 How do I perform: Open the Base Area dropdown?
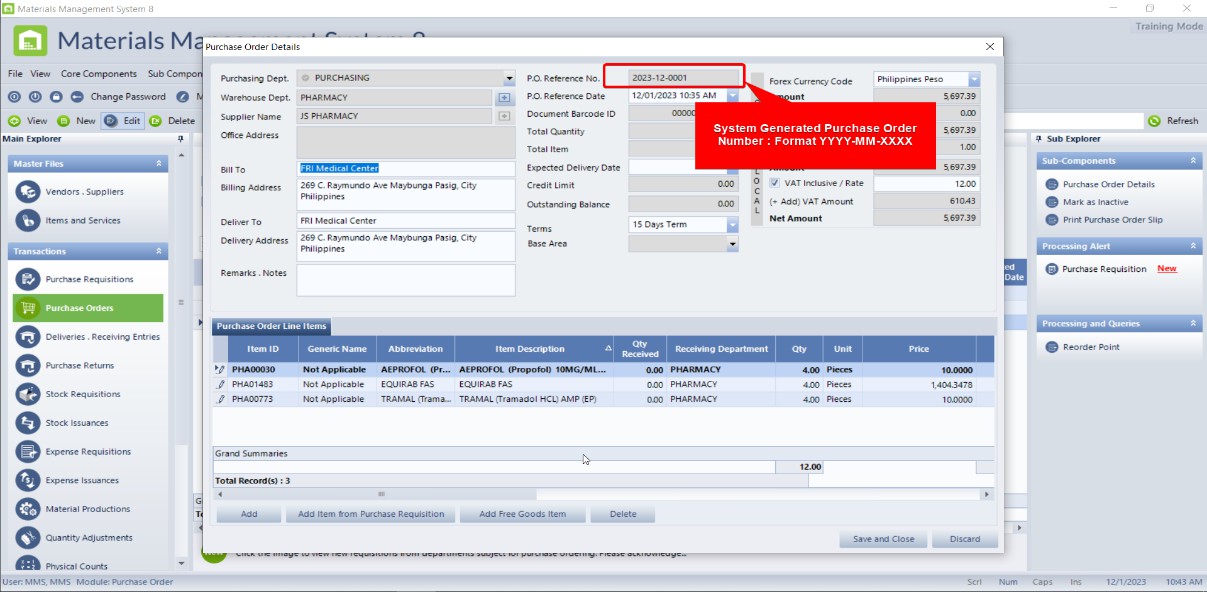coord(732,244)
